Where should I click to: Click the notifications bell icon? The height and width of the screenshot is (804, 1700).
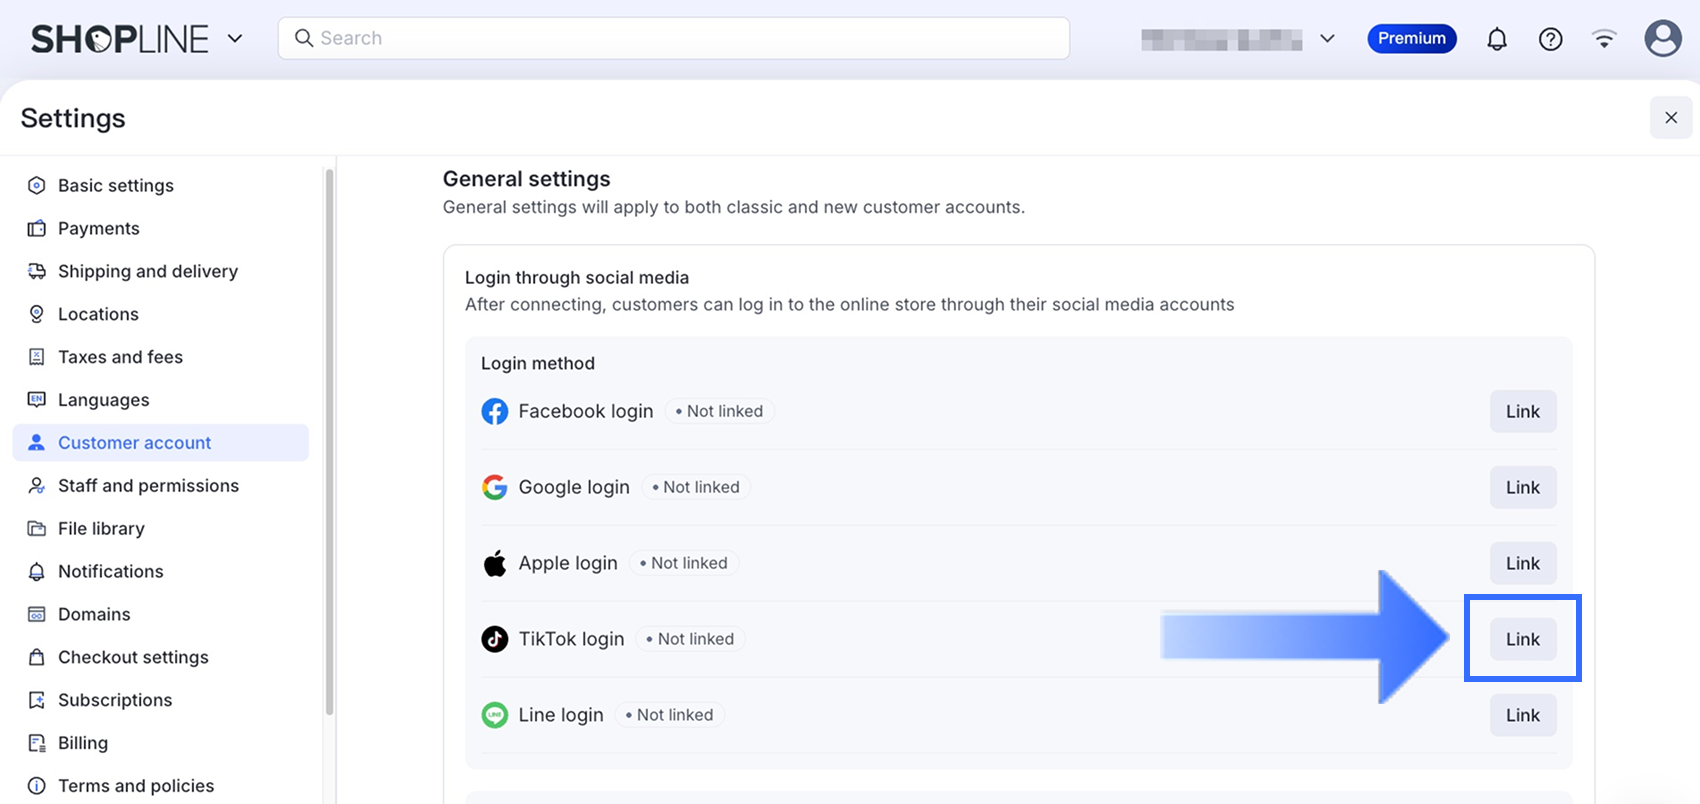[1496, 39]
